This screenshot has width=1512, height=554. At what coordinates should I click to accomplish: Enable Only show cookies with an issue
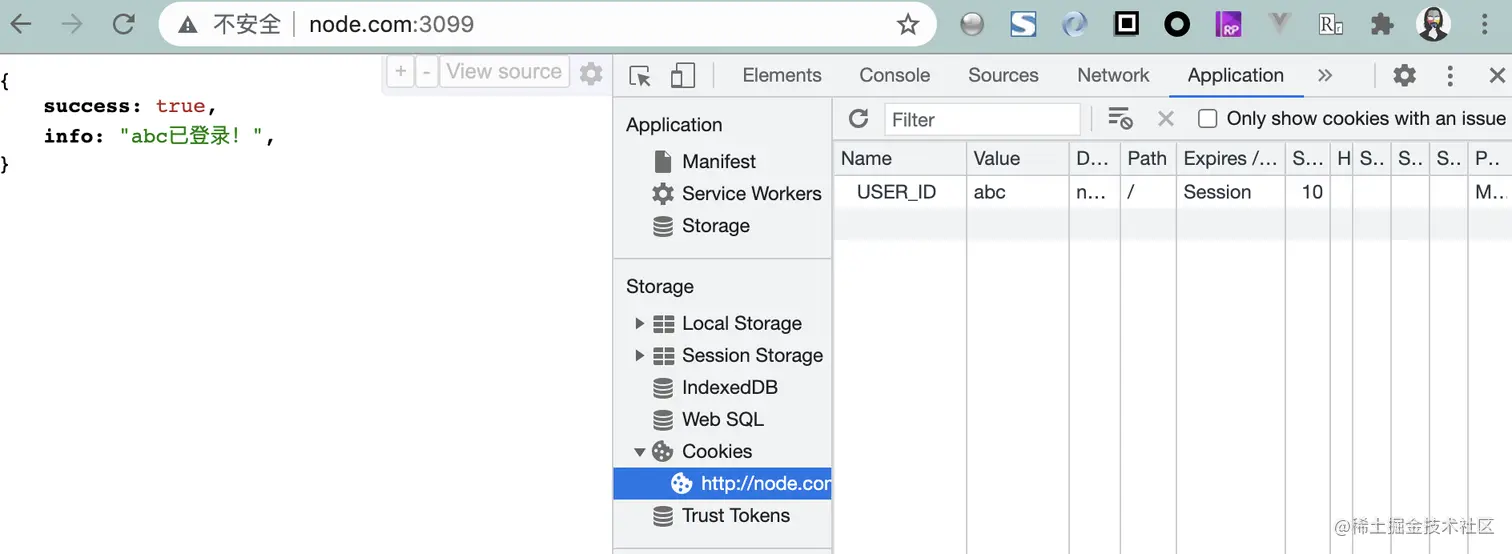[1208, 119]
